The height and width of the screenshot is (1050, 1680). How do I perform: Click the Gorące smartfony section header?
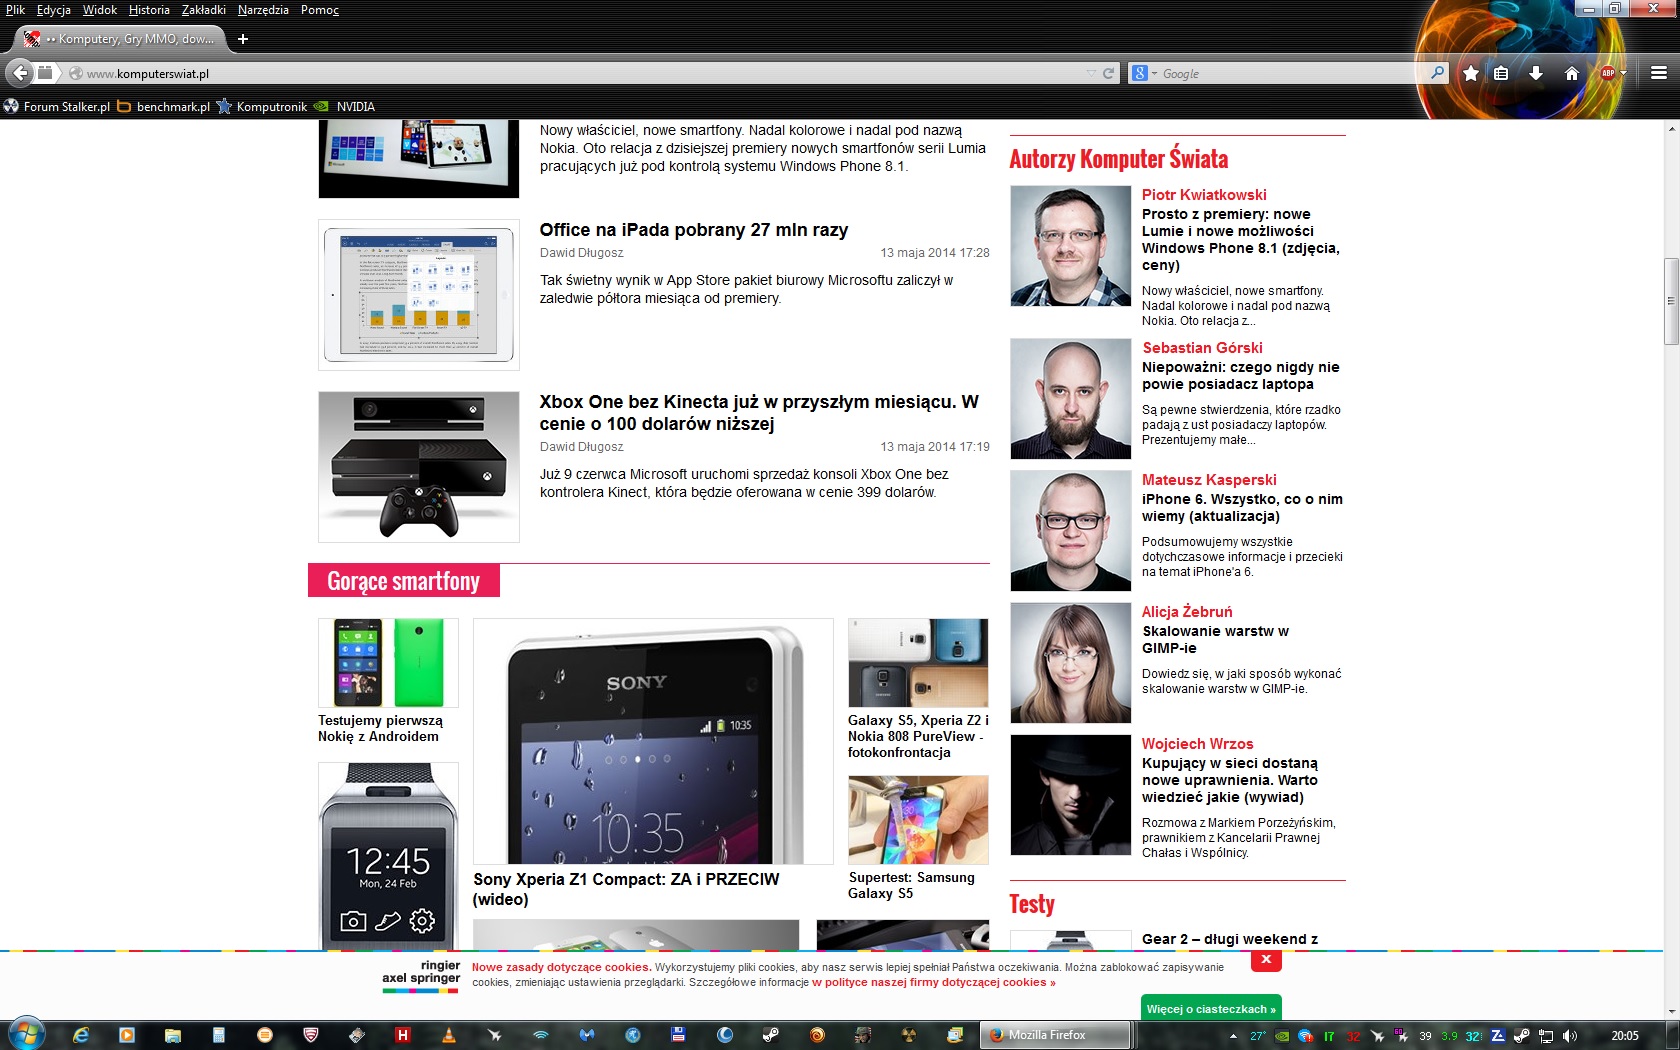(x=404, y=581)
